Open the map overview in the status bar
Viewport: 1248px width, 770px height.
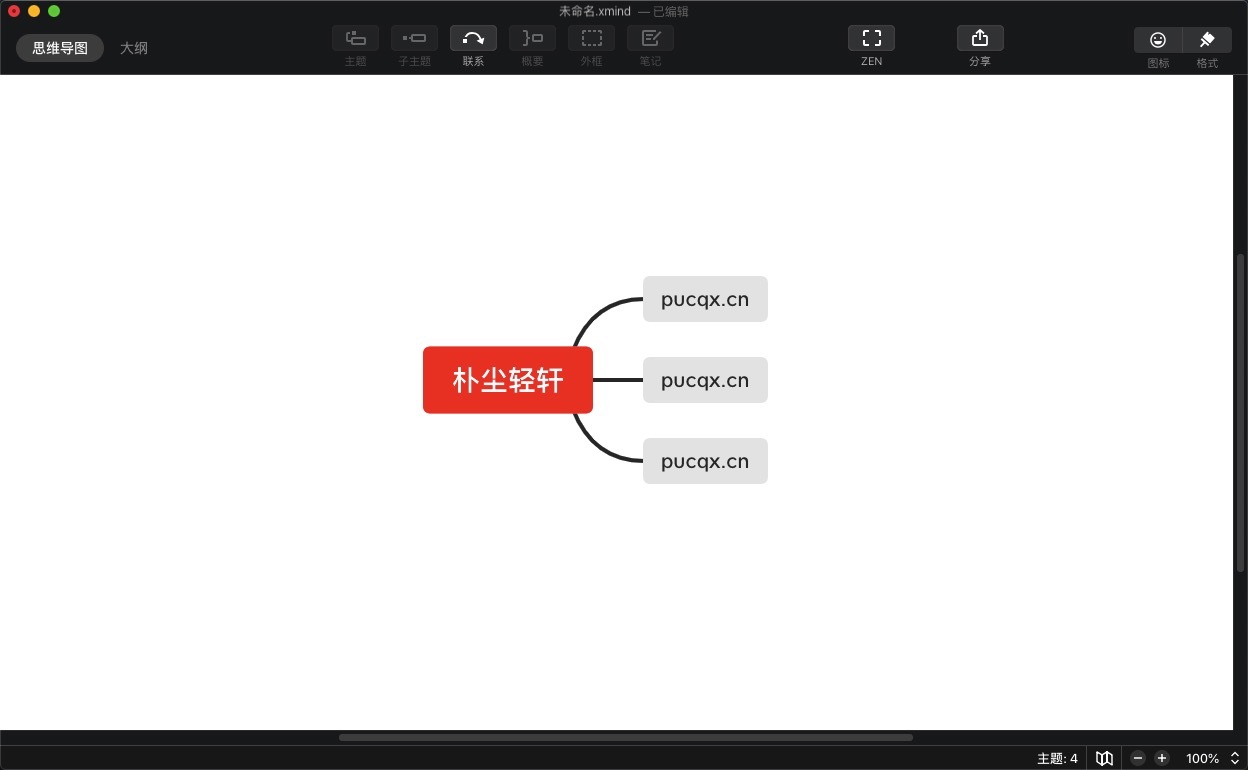pyautogui.click(x=1103, y=758)
